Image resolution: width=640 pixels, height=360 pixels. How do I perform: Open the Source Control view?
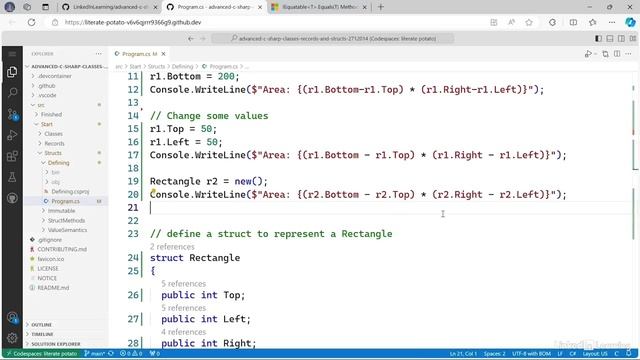[x=12, y=114]
